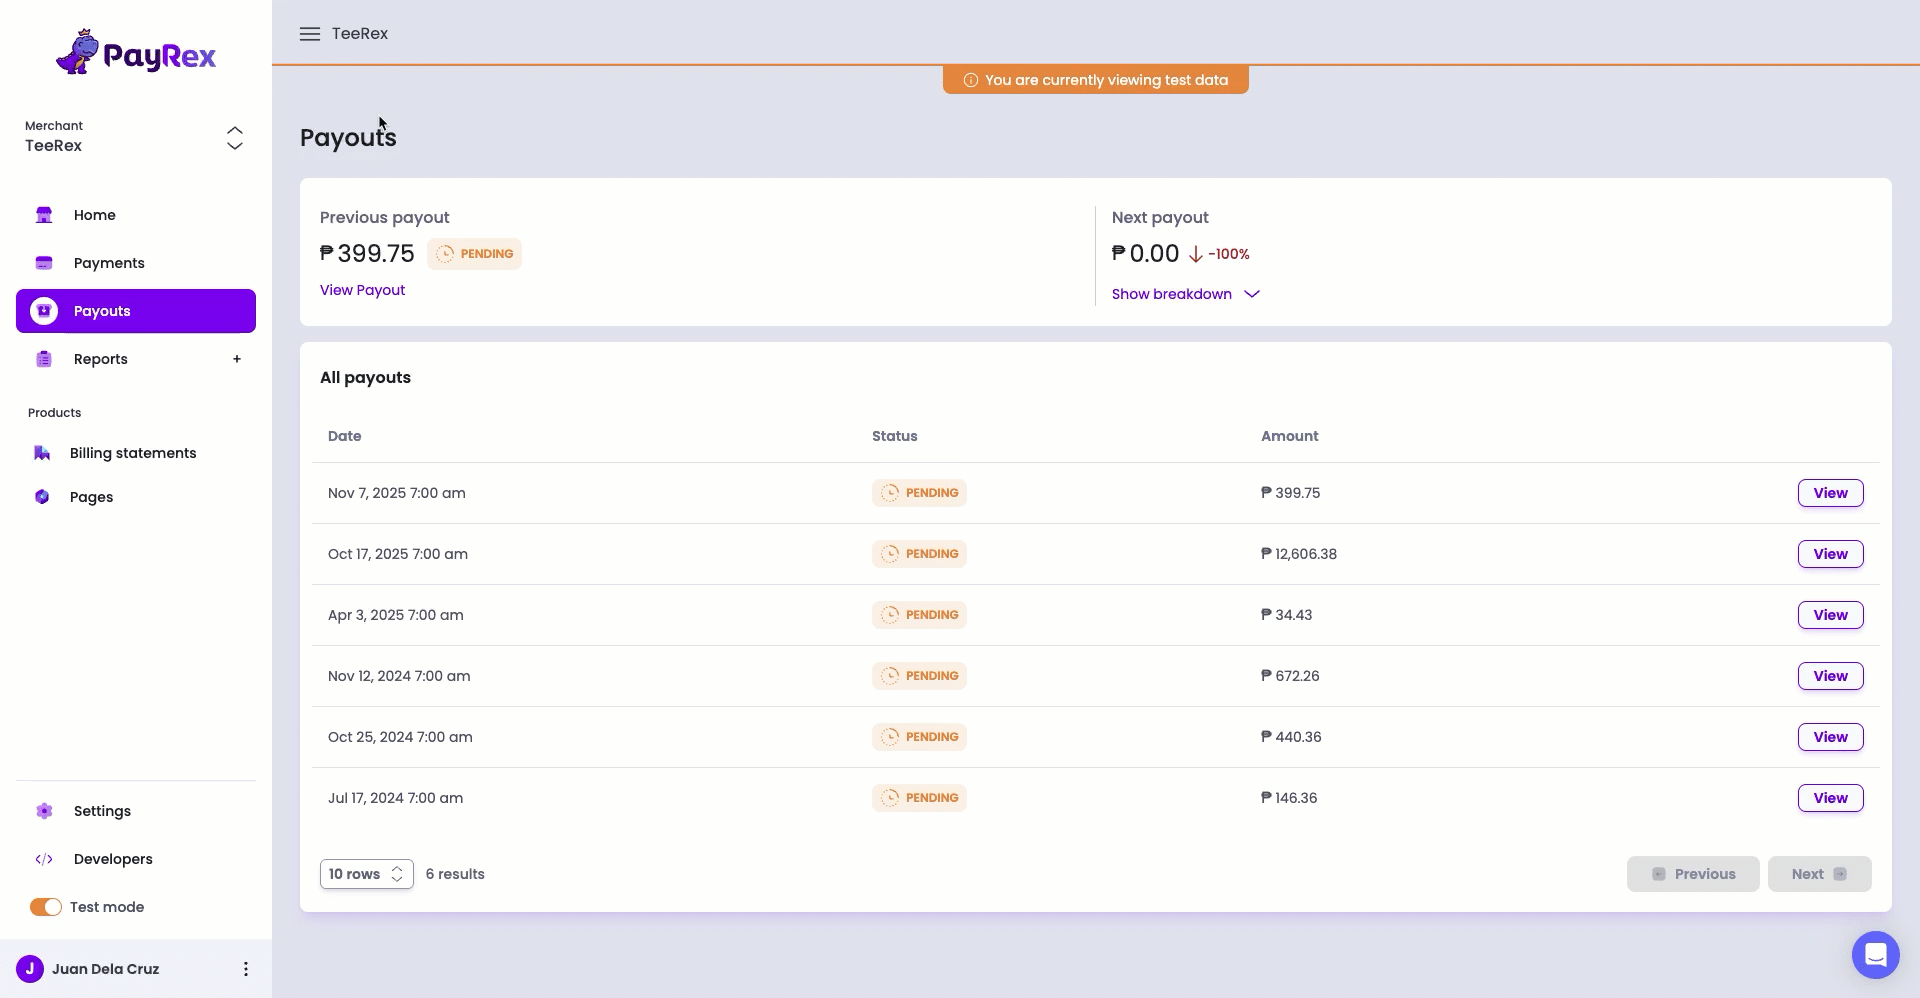Click the Settings gear icon

(44, 811)
